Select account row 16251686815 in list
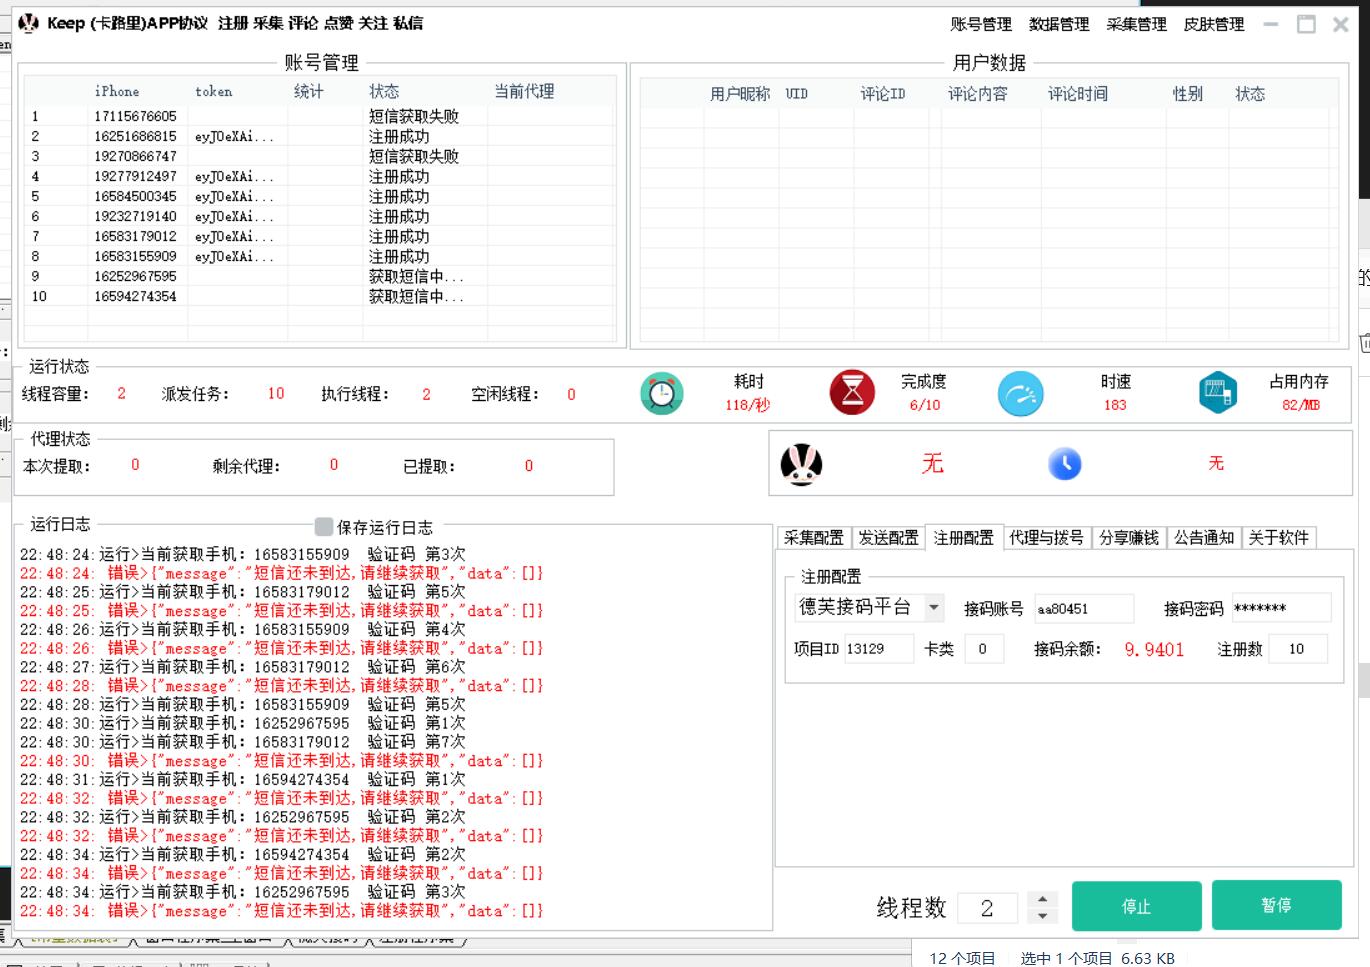The height and width of the screenshot is (967, 1370). coord(135,136)
